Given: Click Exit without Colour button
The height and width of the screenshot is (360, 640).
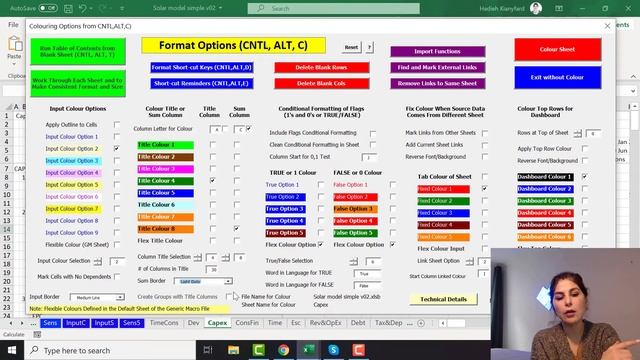Looking at the screenshot, I should [x=558, y=78].
